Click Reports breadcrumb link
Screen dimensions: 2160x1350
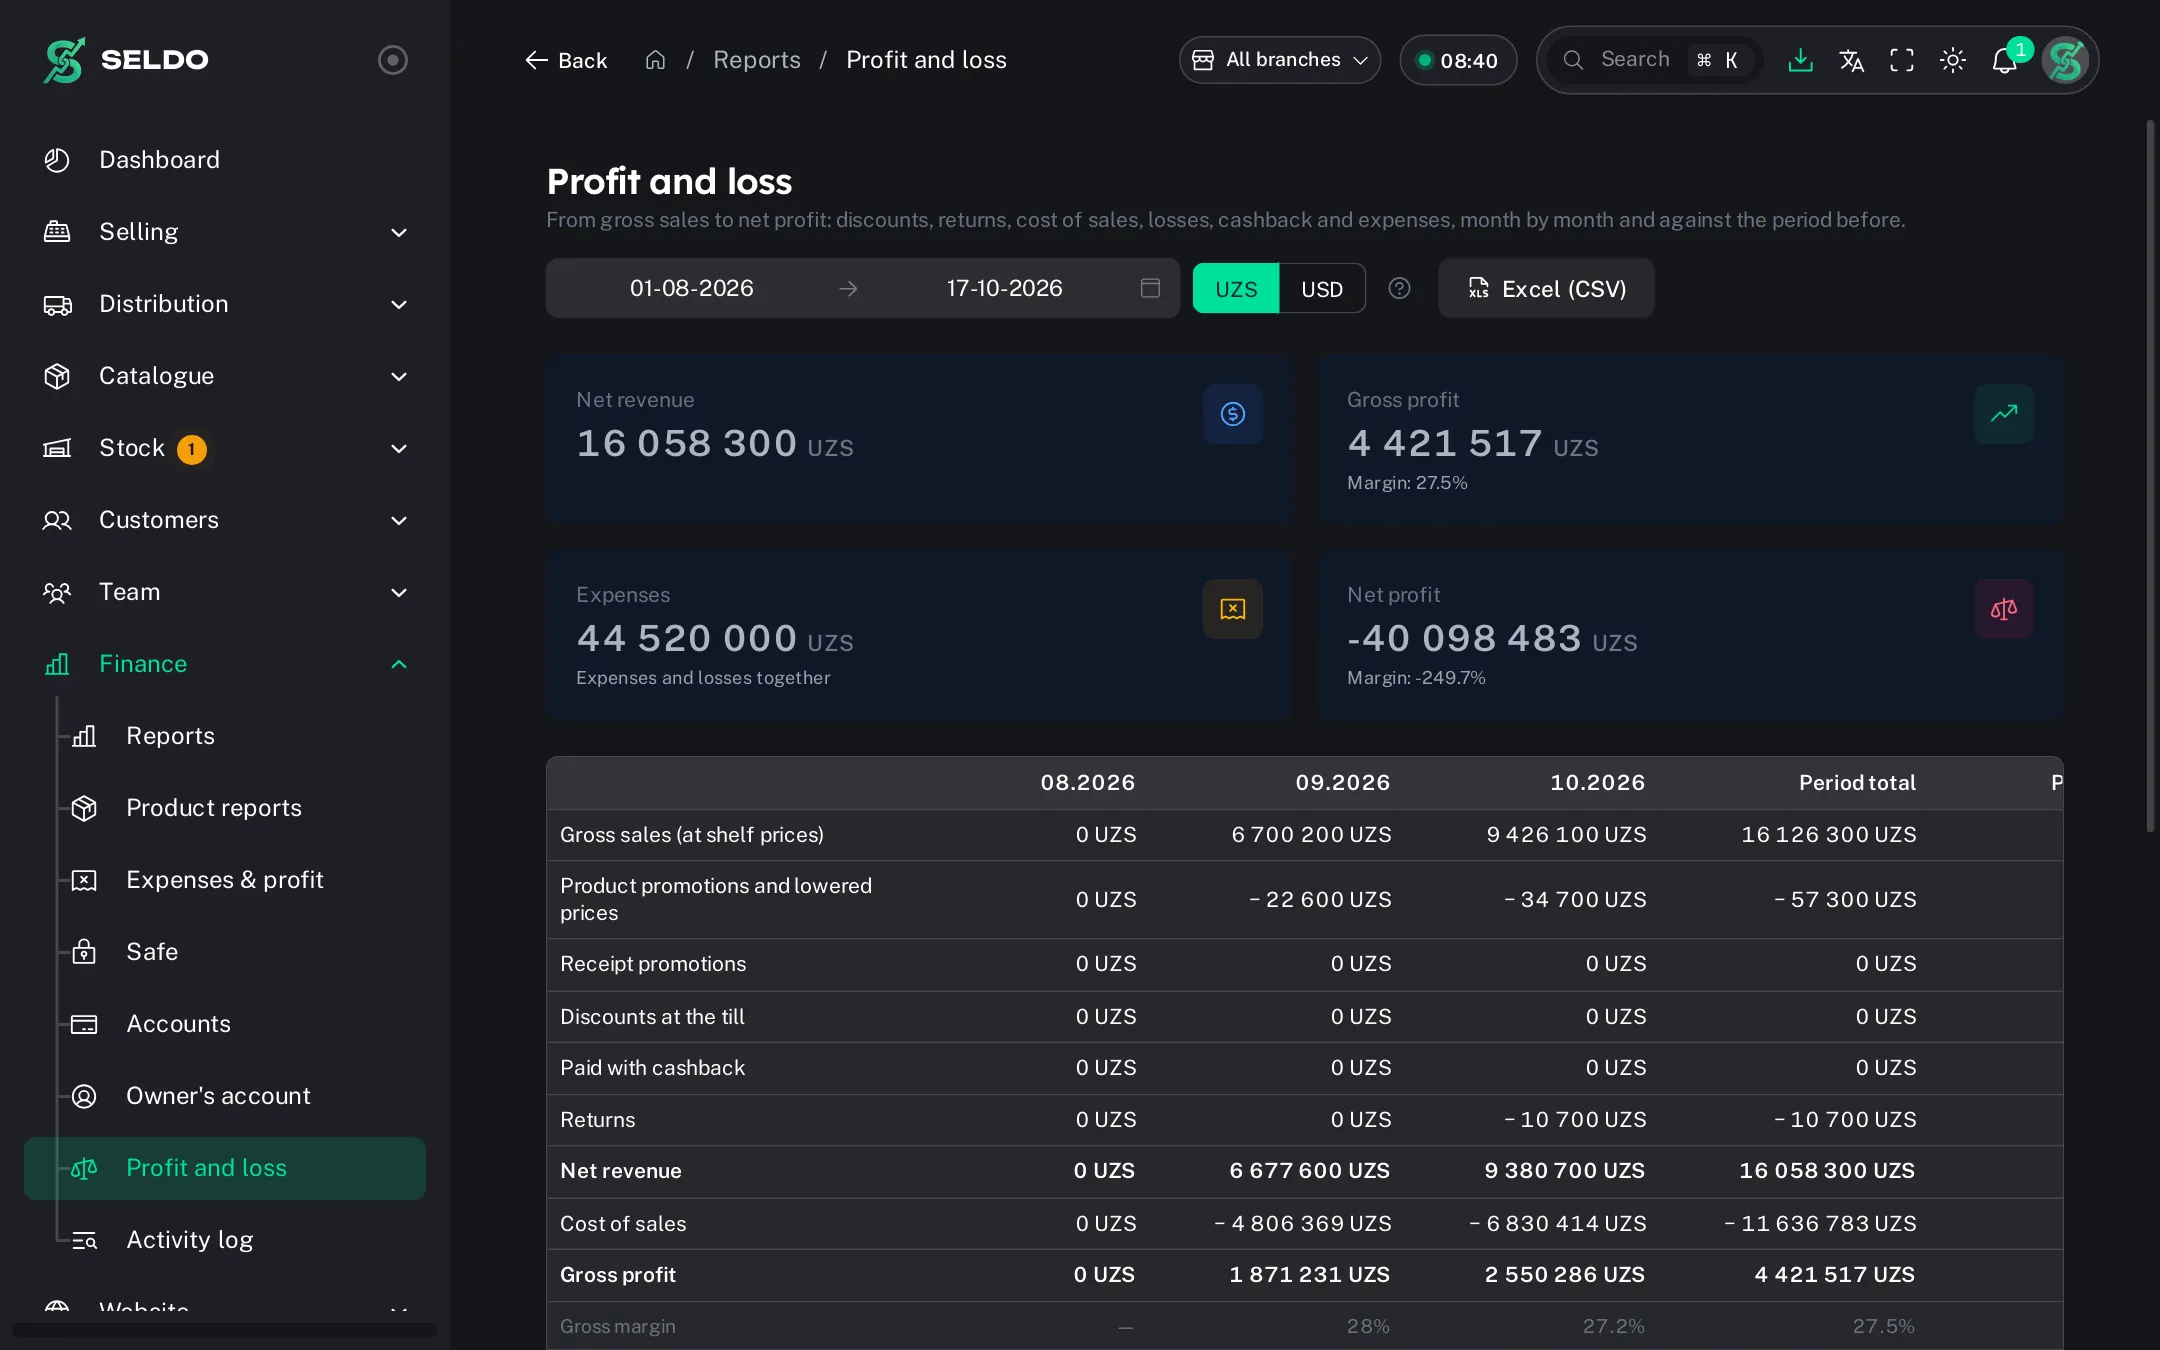(757, 60)
